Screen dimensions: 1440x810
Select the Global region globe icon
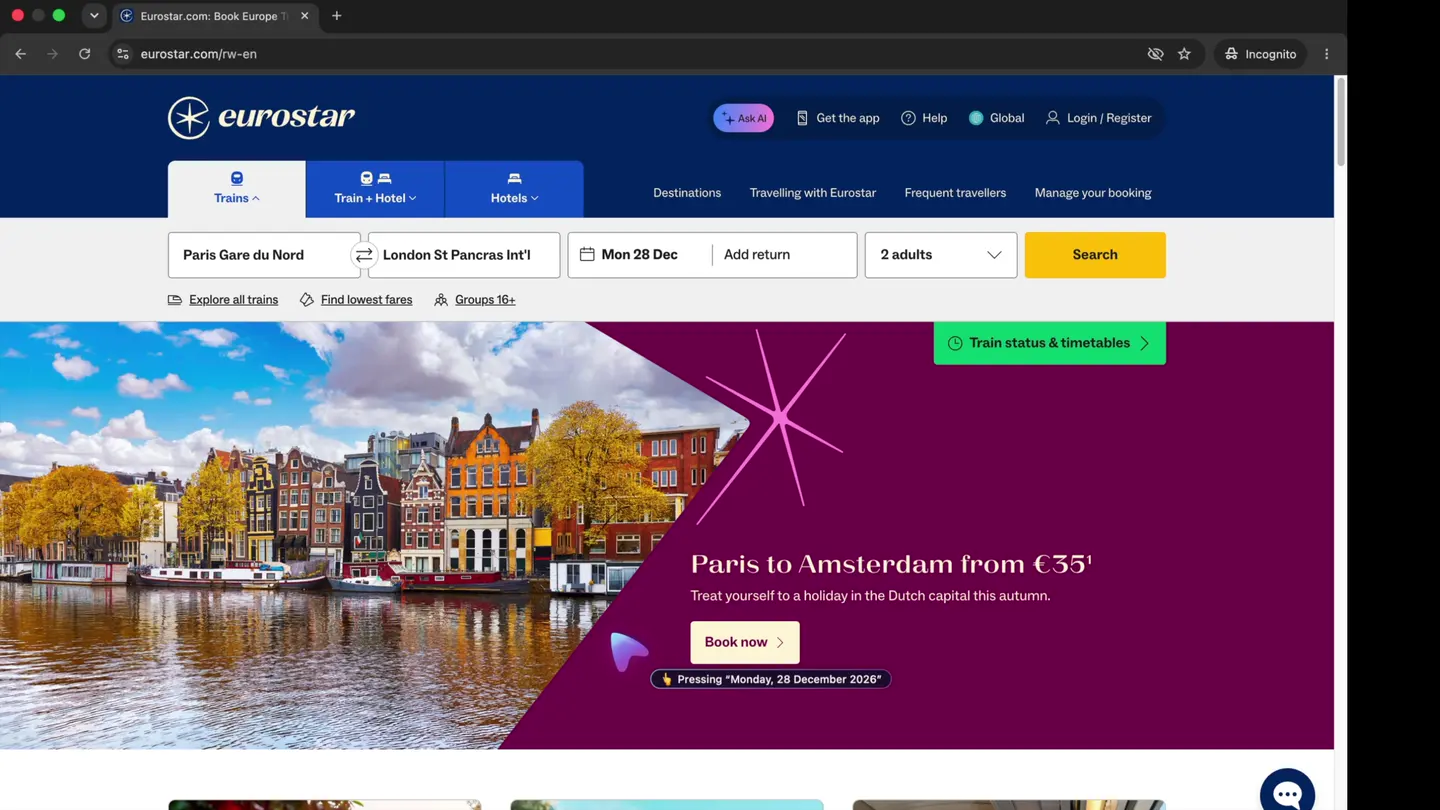click(976, 118)
